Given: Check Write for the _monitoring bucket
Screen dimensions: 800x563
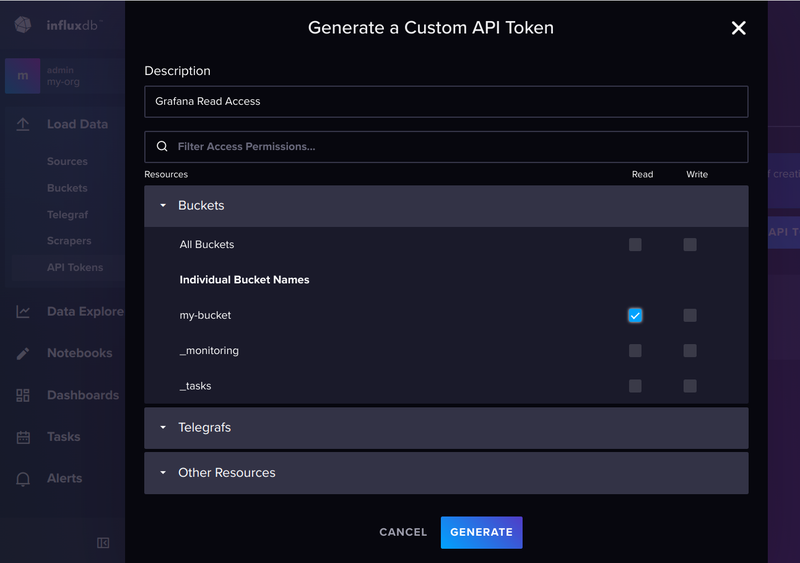Looking at the screenshot, I should click(690, 351).
